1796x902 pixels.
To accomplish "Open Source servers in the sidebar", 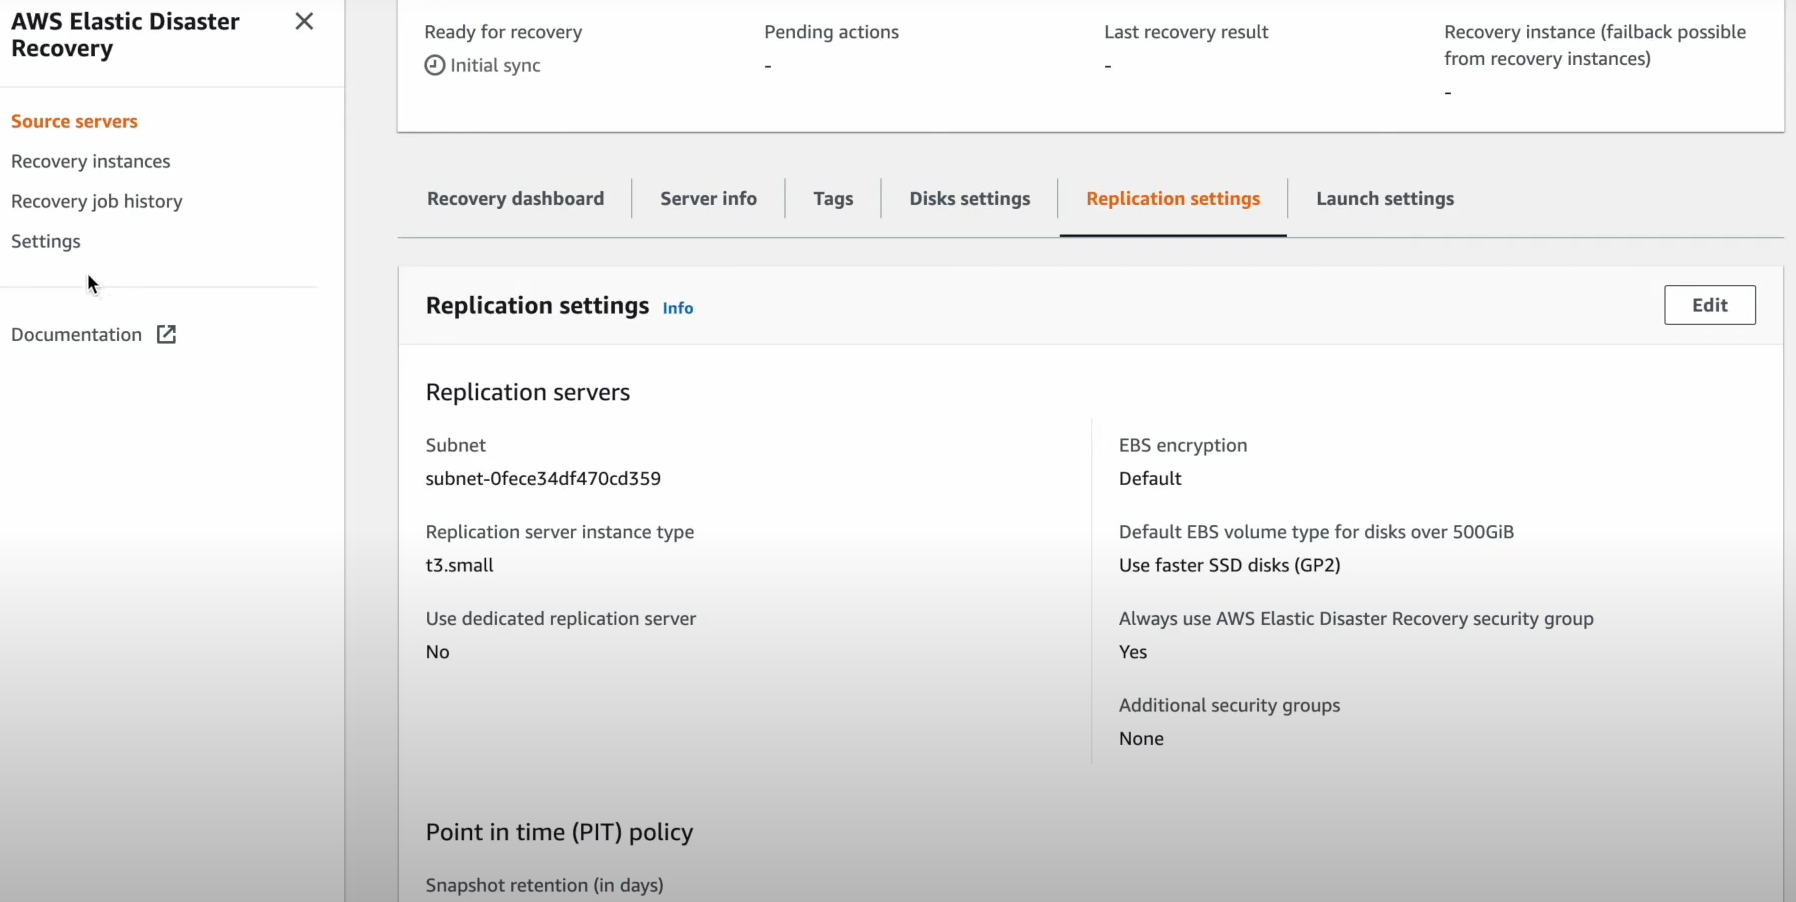I will (74, 121).
